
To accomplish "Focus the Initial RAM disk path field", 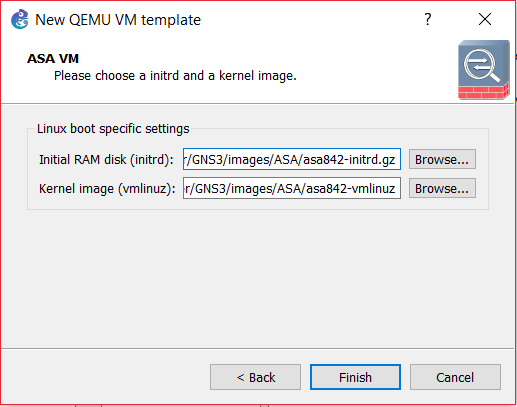I will [x=292, y=159].
